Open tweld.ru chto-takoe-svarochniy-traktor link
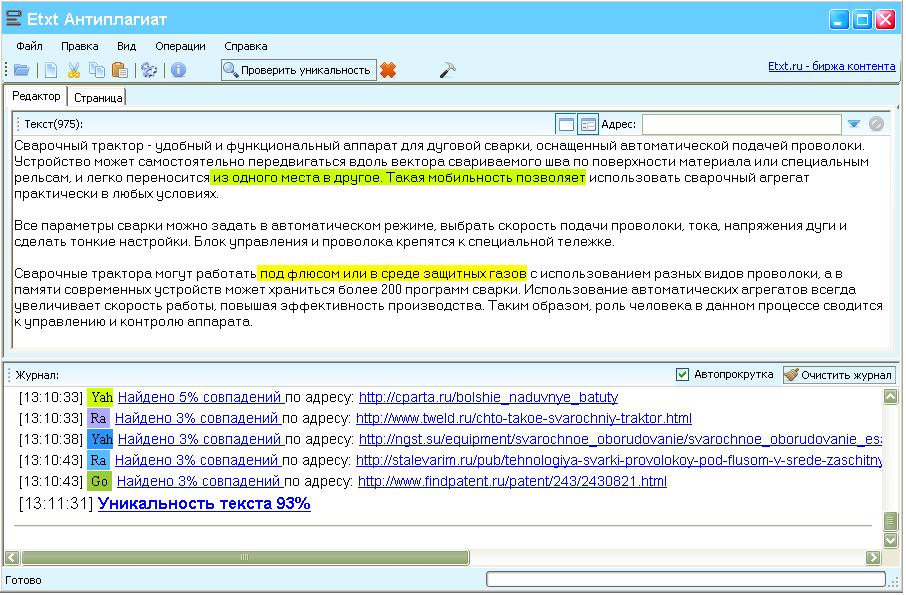Image resolution: width=906 pixels, height=595 pixels. click(x=523, y=418)
